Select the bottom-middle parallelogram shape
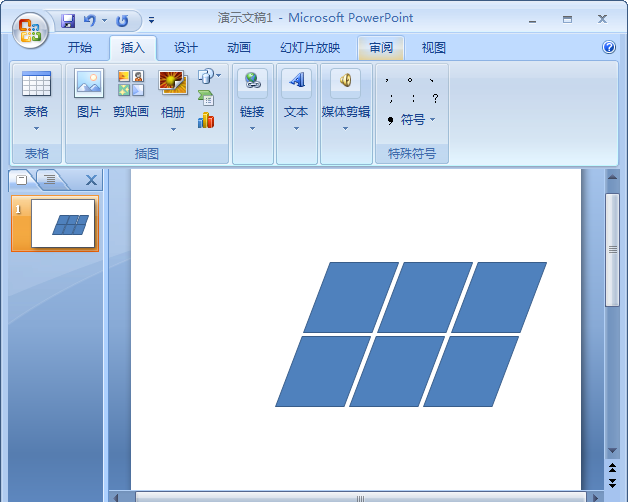628x502 pixels. (397, 371)
